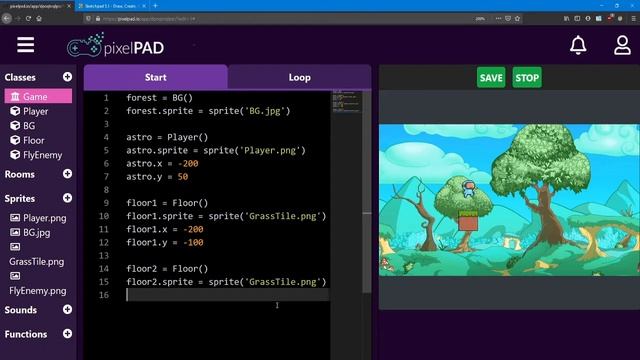Click the Sprites section header
This screenshot has width=640, height=360.
click(x=20, y=198)
